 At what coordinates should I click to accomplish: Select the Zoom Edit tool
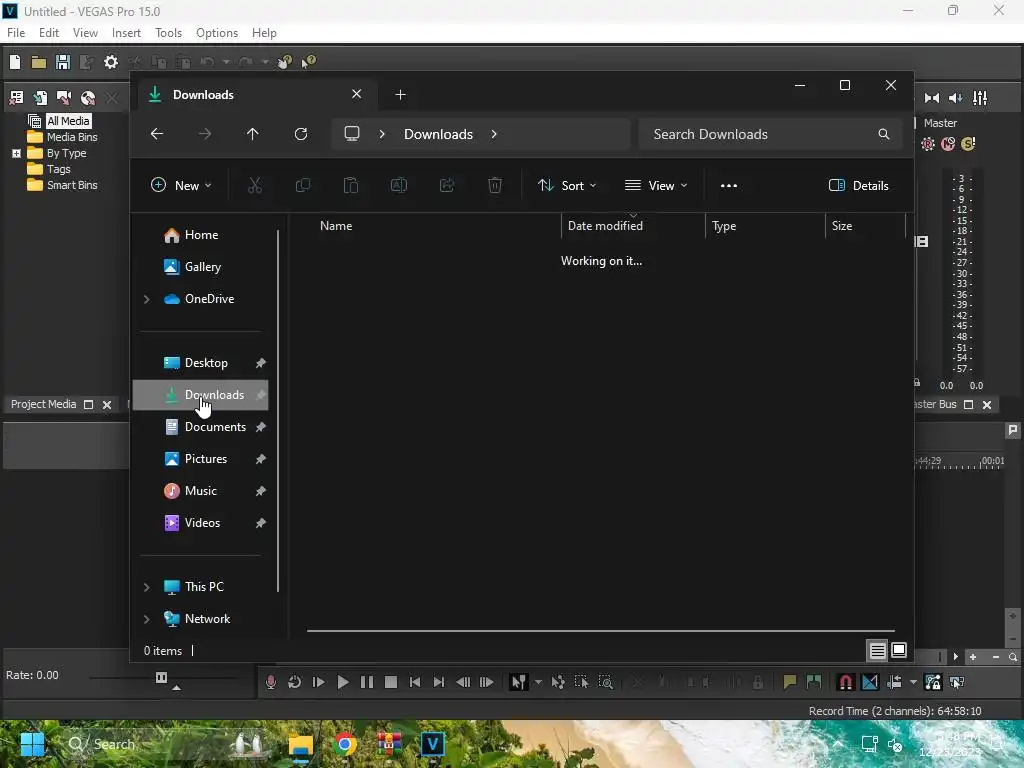click(x=605, y=682)
